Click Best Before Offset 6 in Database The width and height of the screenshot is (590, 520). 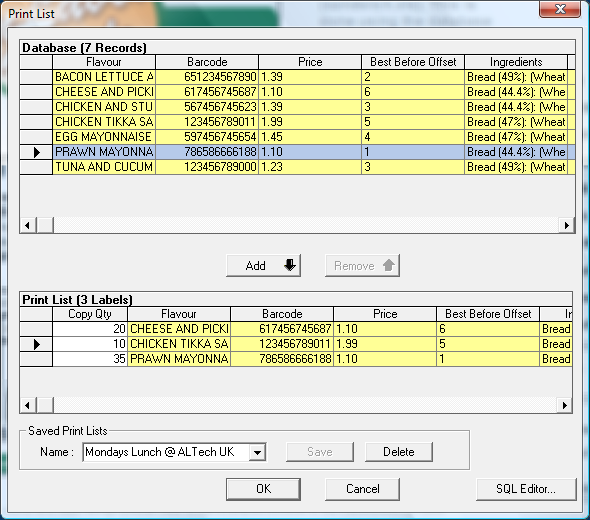(413, 92)
